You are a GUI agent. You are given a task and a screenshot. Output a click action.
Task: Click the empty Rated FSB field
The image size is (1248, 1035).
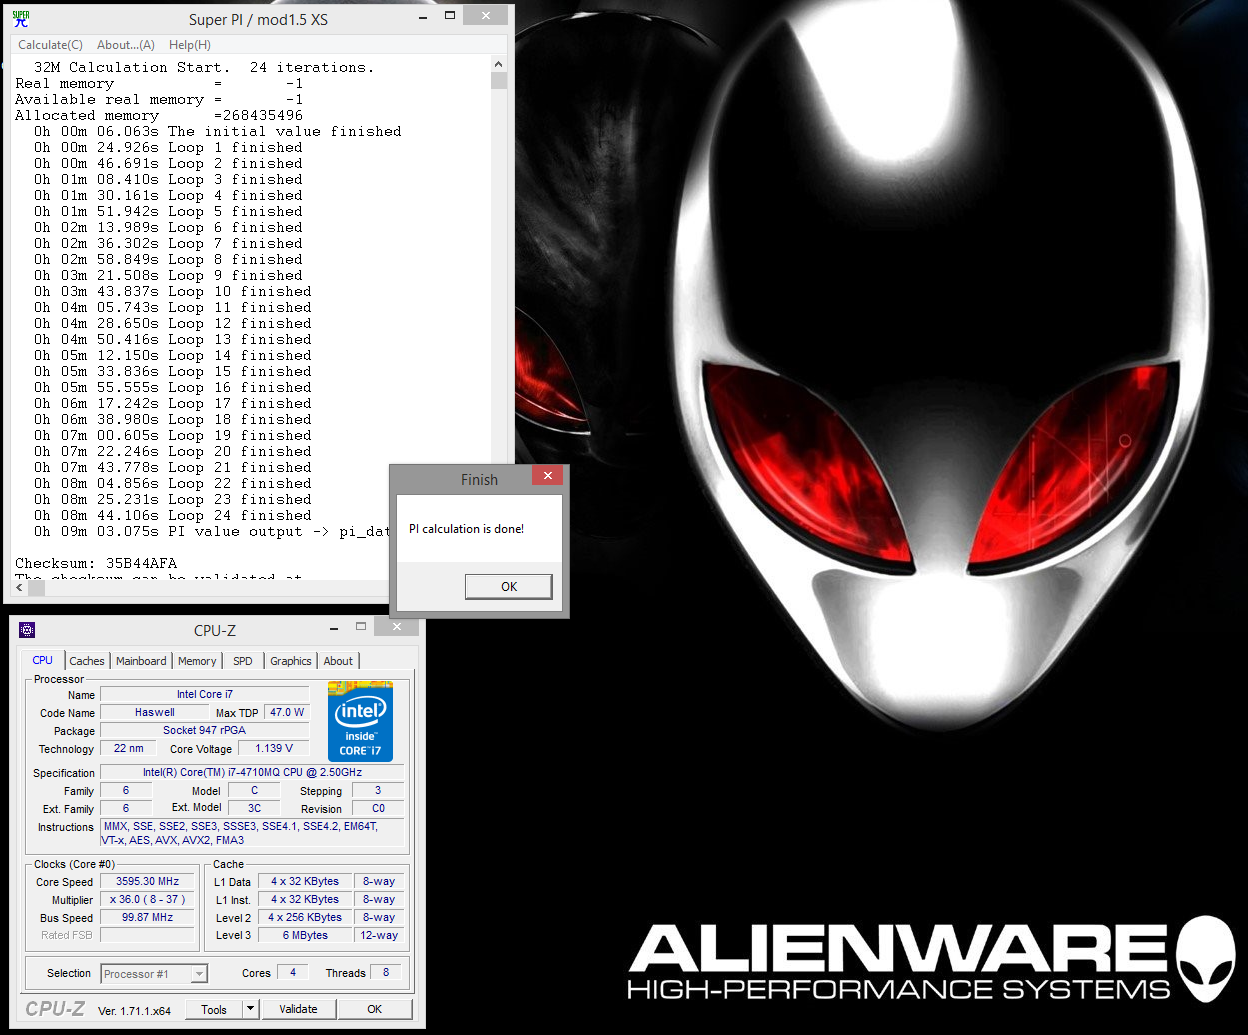[148, 936]
